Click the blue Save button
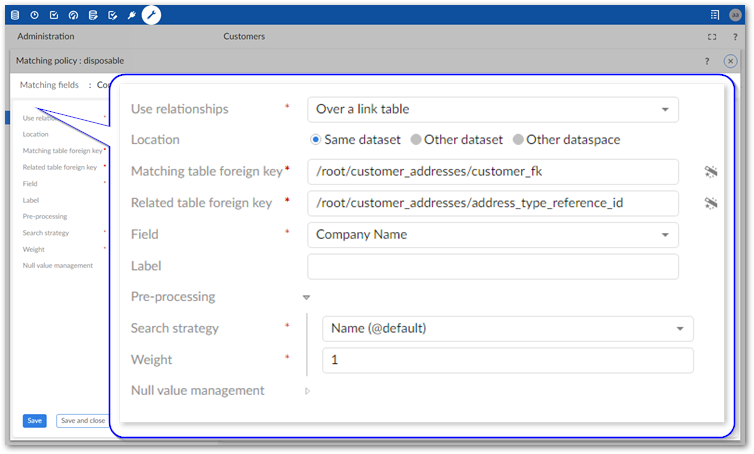Image resolution: width=754 pixels, height=454 pixels. point(35,421)
